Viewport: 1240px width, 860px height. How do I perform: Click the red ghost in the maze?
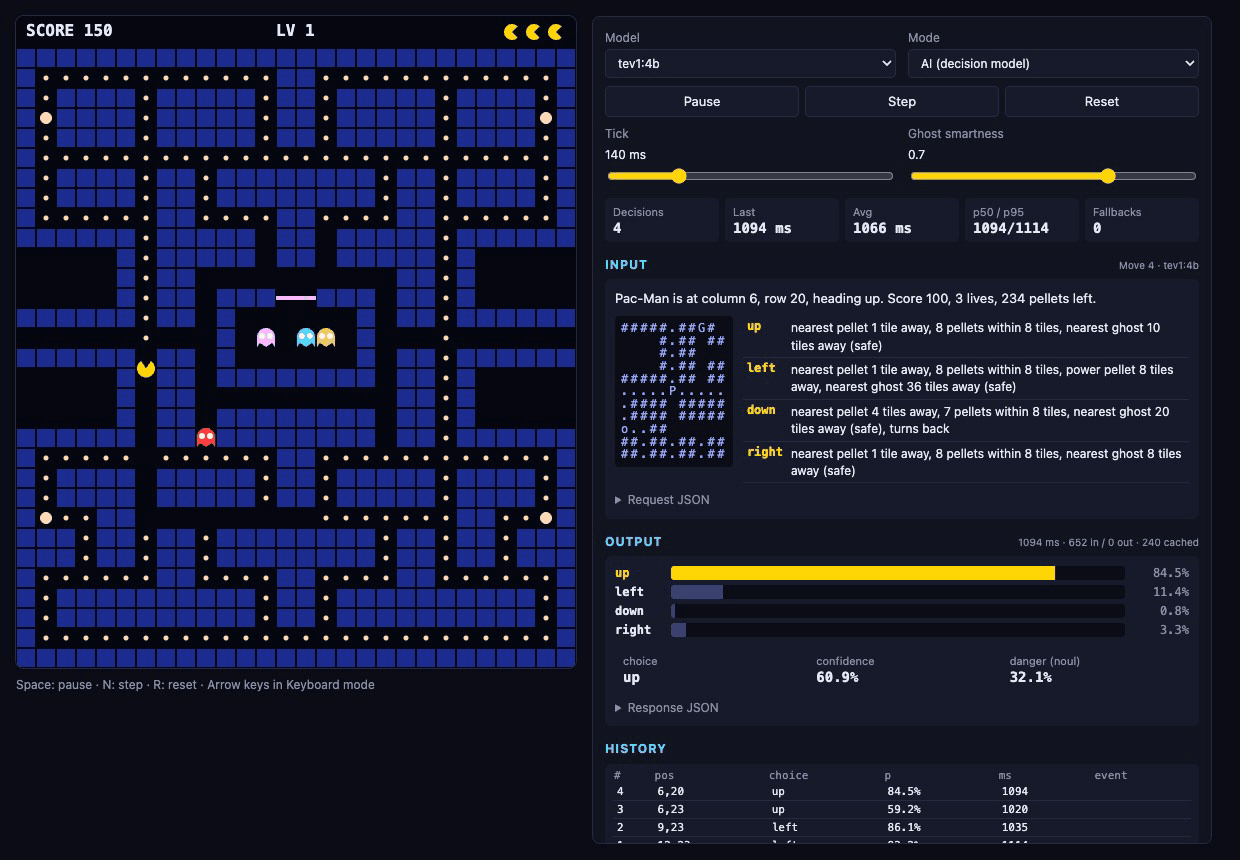(206, 437)
